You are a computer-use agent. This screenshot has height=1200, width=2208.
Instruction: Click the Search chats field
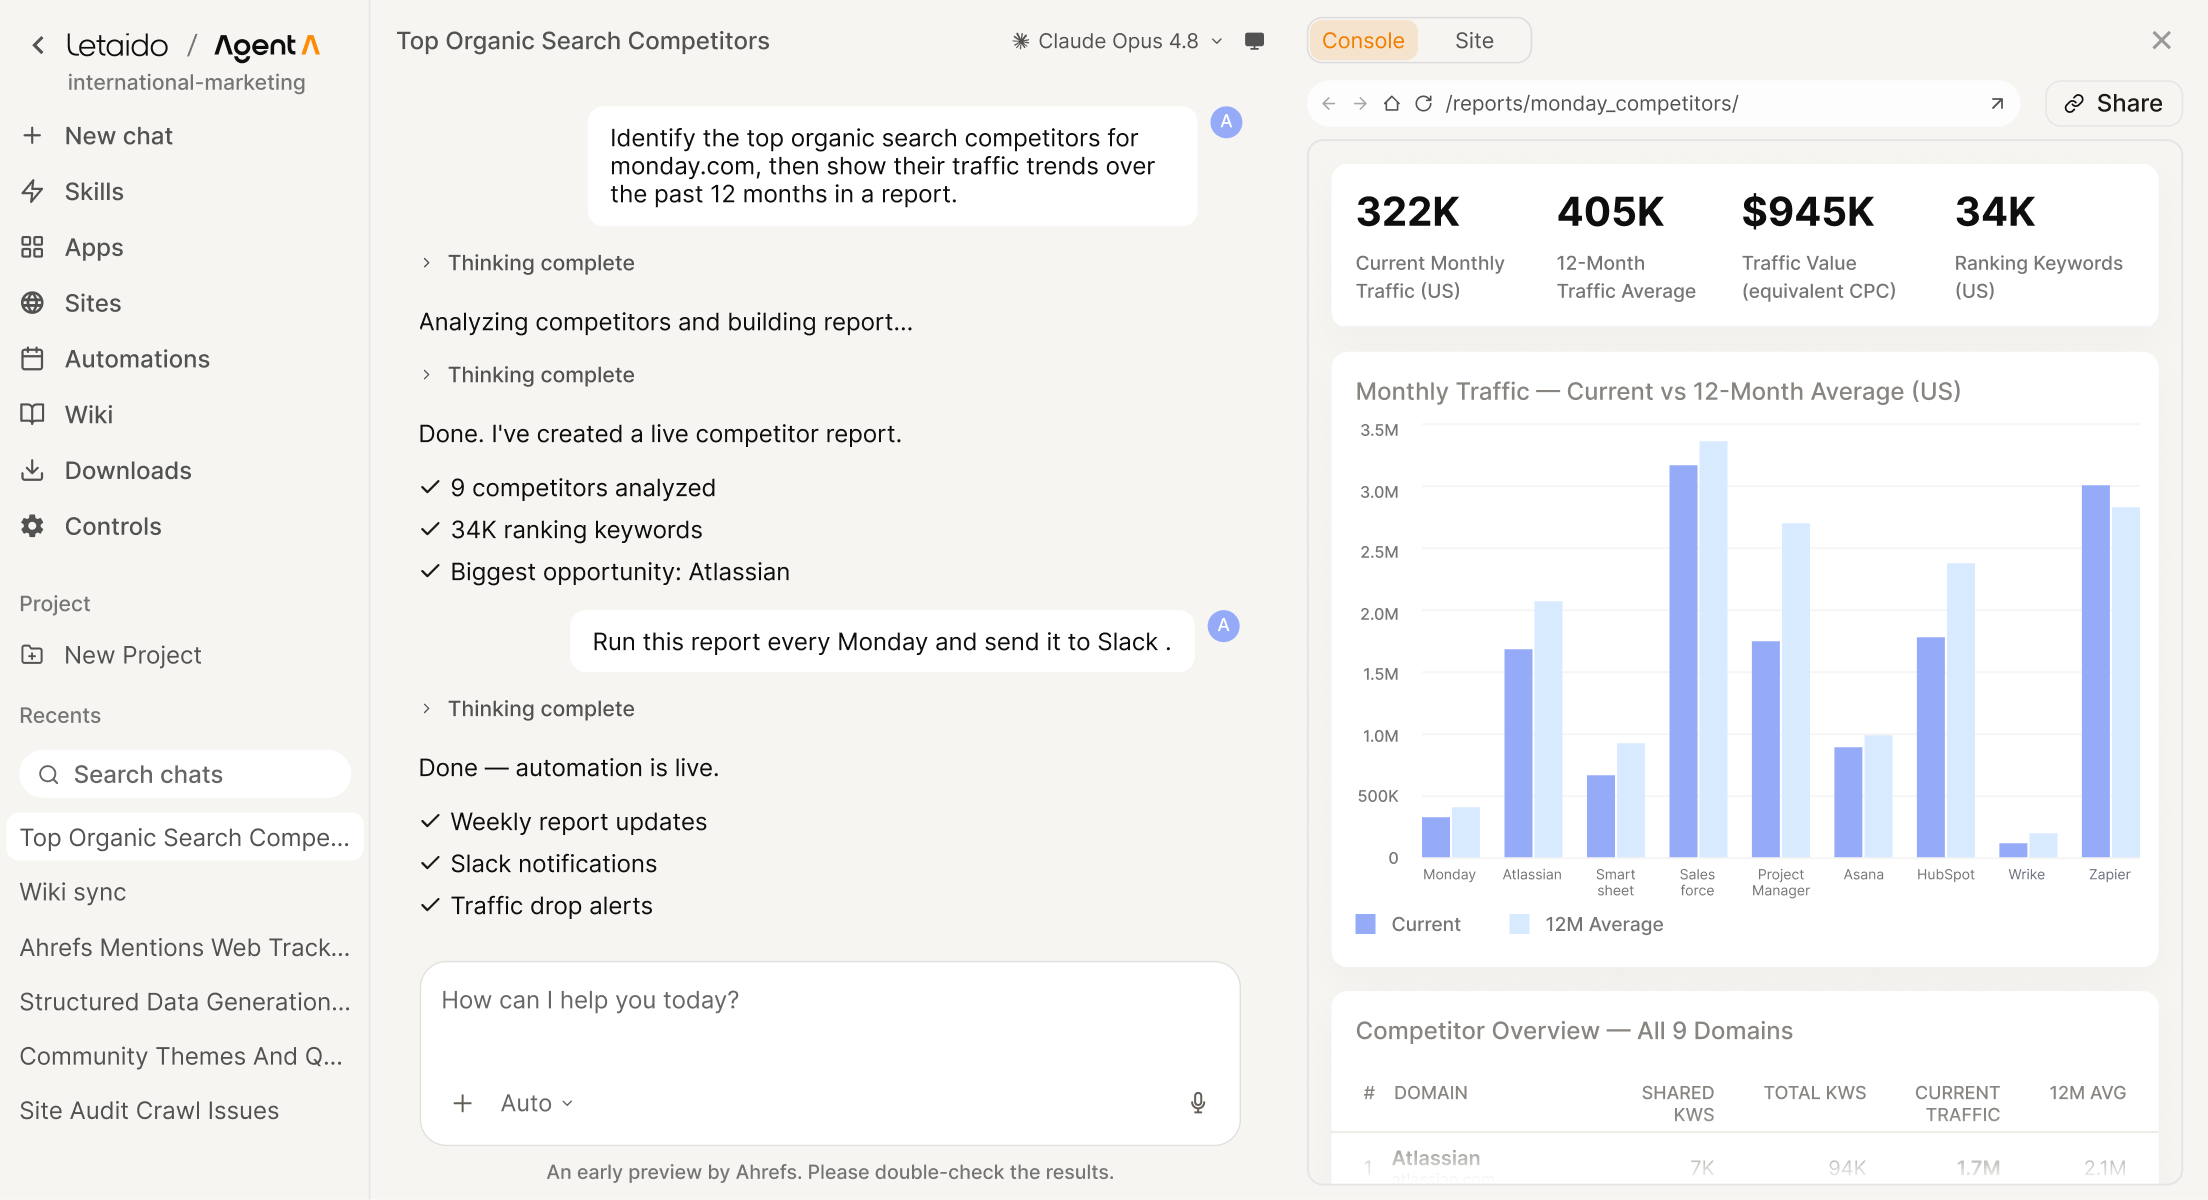[185, 774]
